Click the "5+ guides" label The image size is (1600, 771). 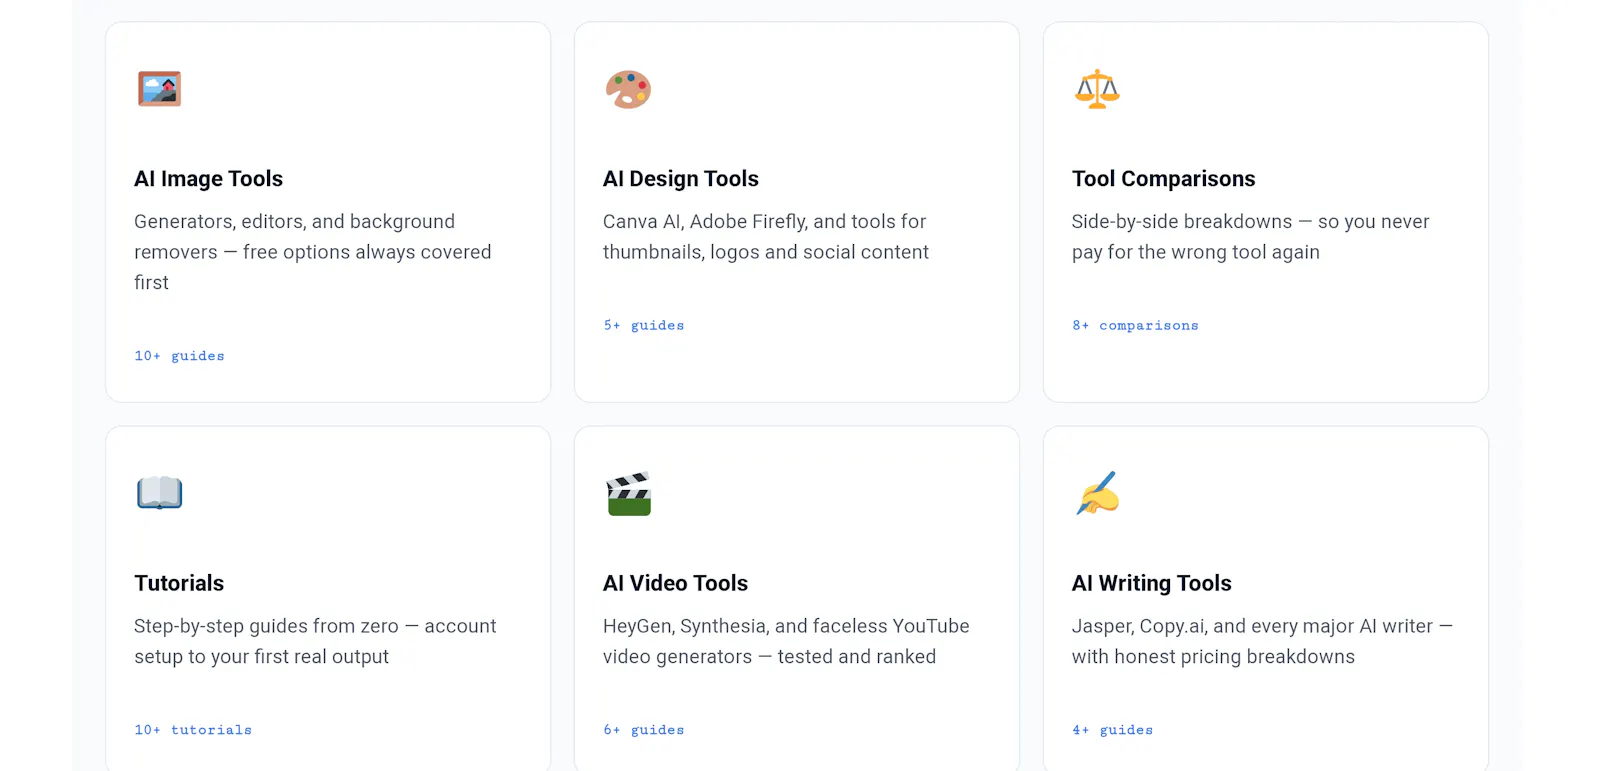(644, 325)
